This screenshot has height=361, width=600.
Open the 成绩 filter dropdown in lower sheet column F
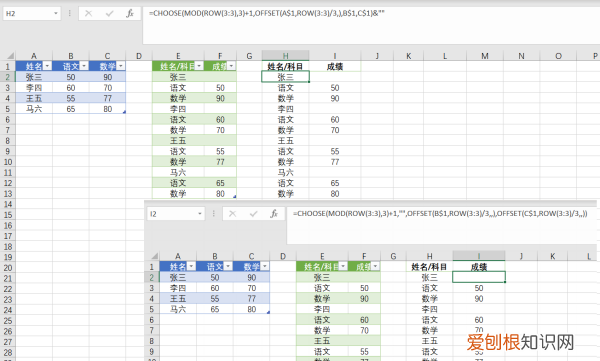click(375, 266)
